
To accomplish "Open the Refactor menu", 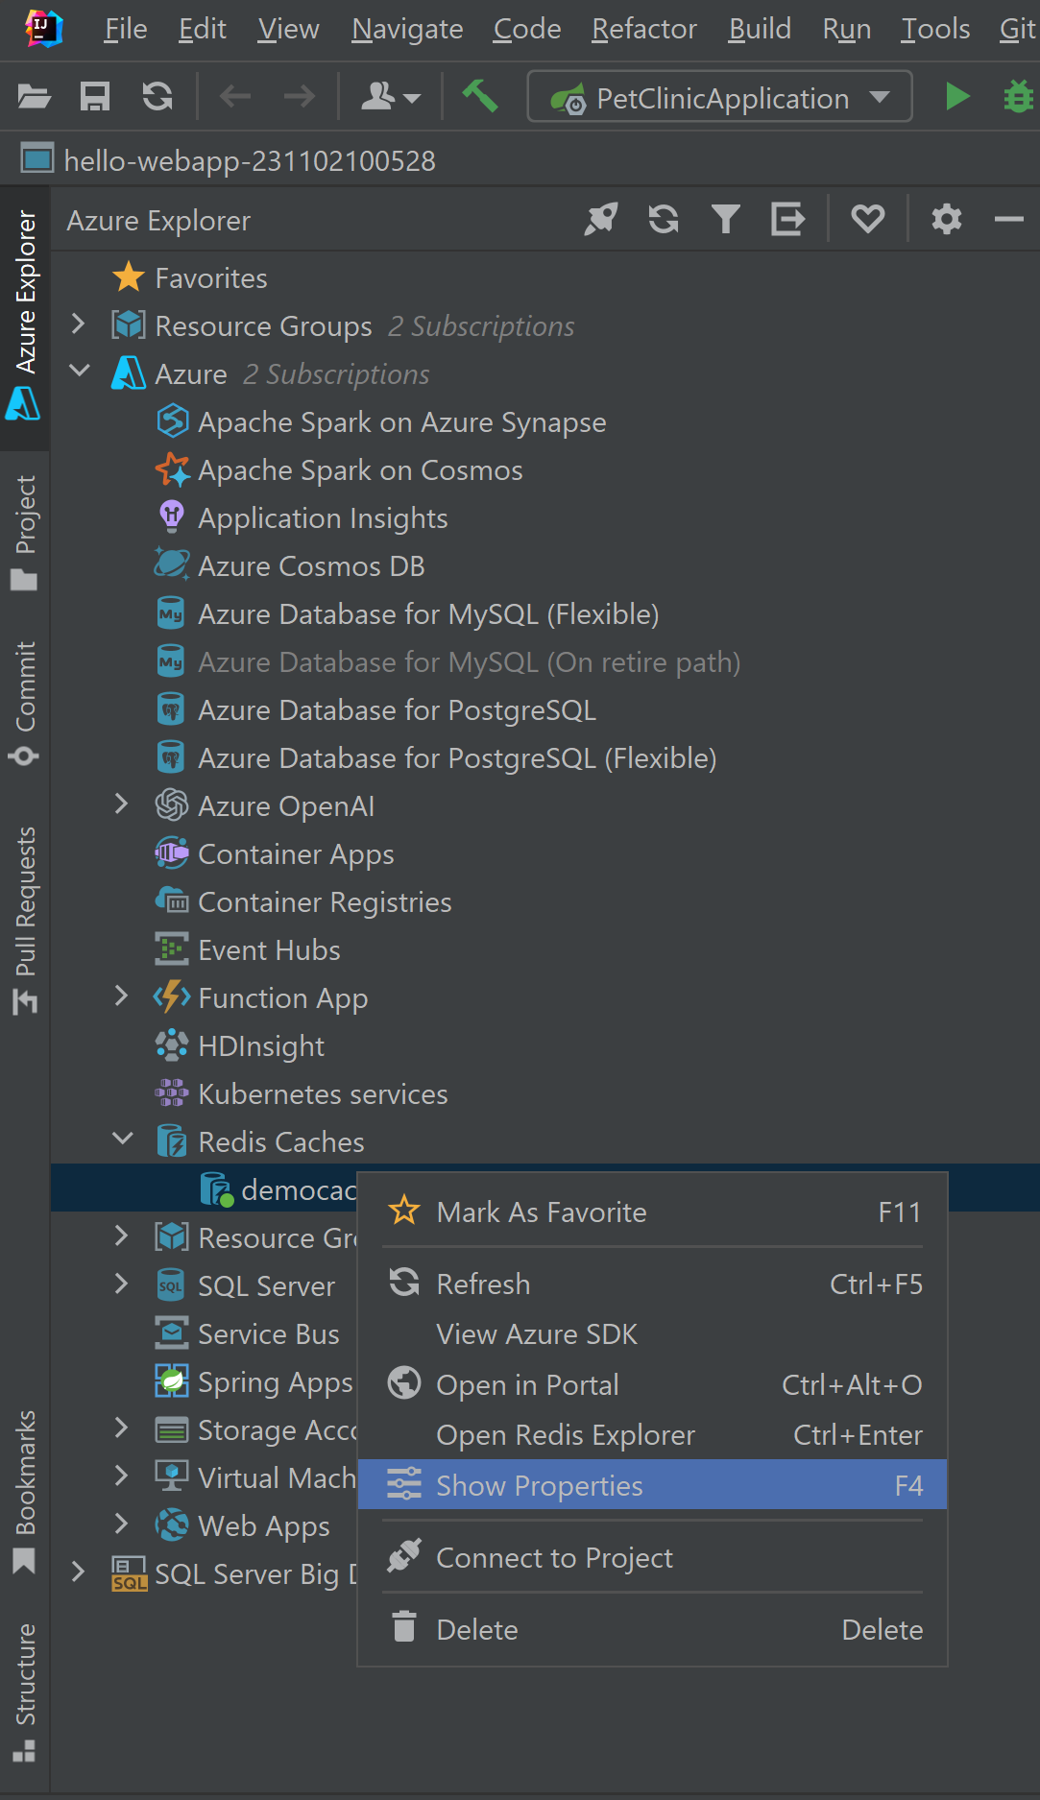I will pyautogui.click(x=644, y=29).
